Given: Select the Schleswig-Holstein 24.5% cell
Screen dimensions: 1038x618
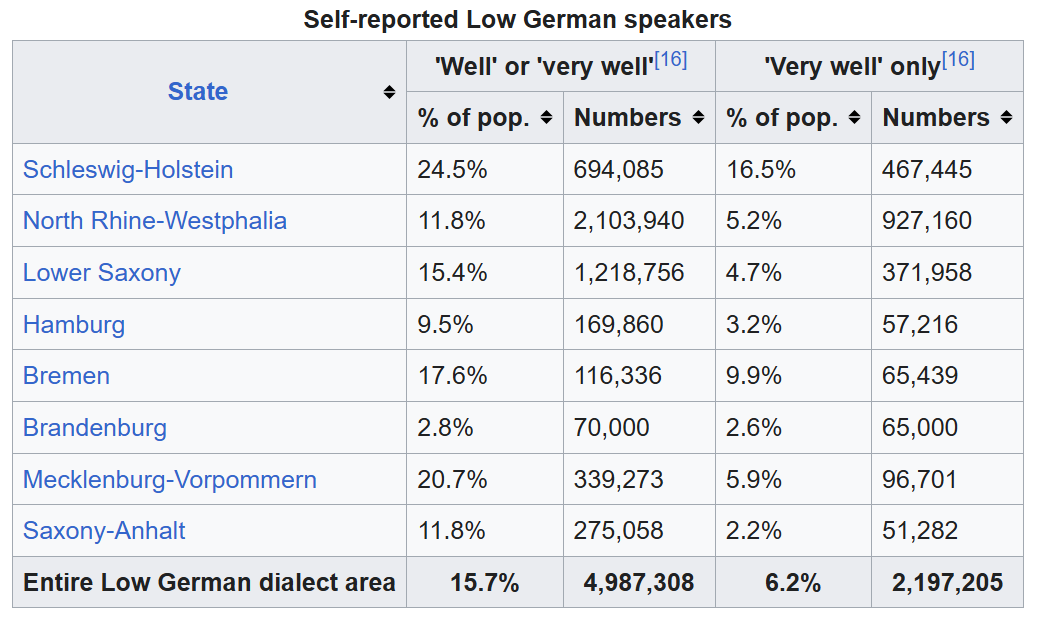Looking at the screenshot, I should click(453, 170).
